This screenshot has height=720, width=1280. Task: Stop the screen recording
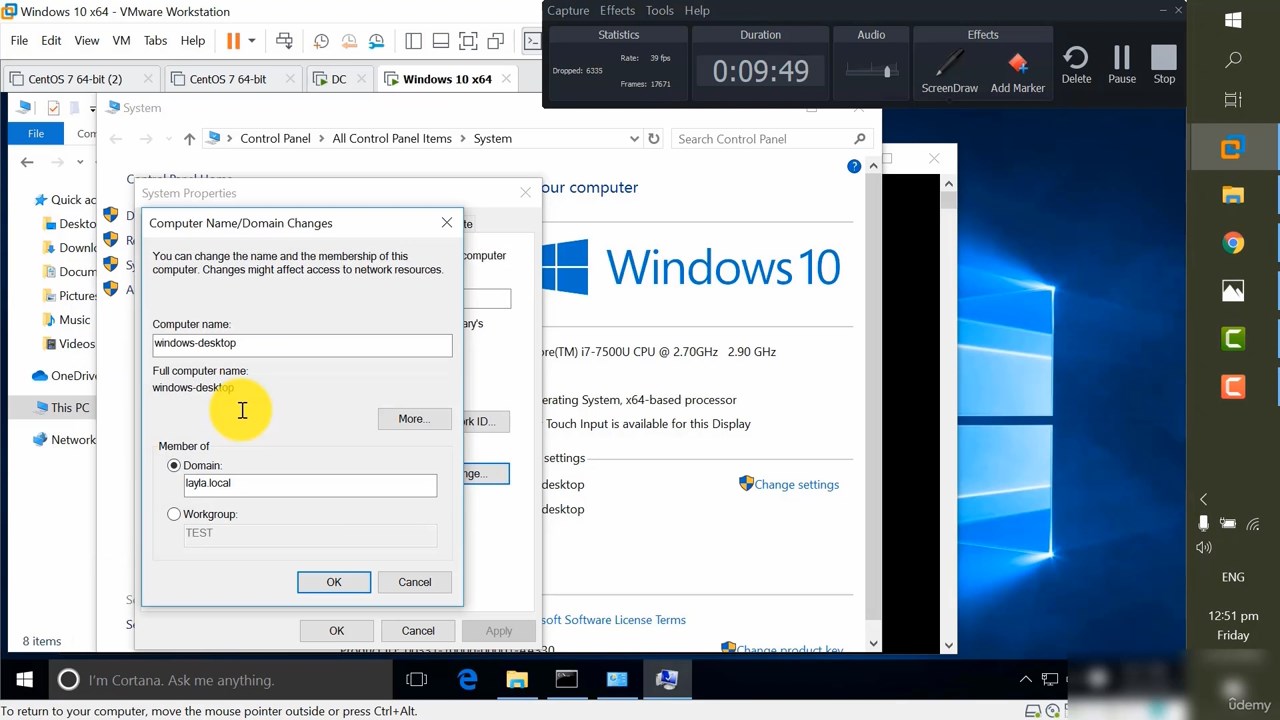coord(1164,66)
